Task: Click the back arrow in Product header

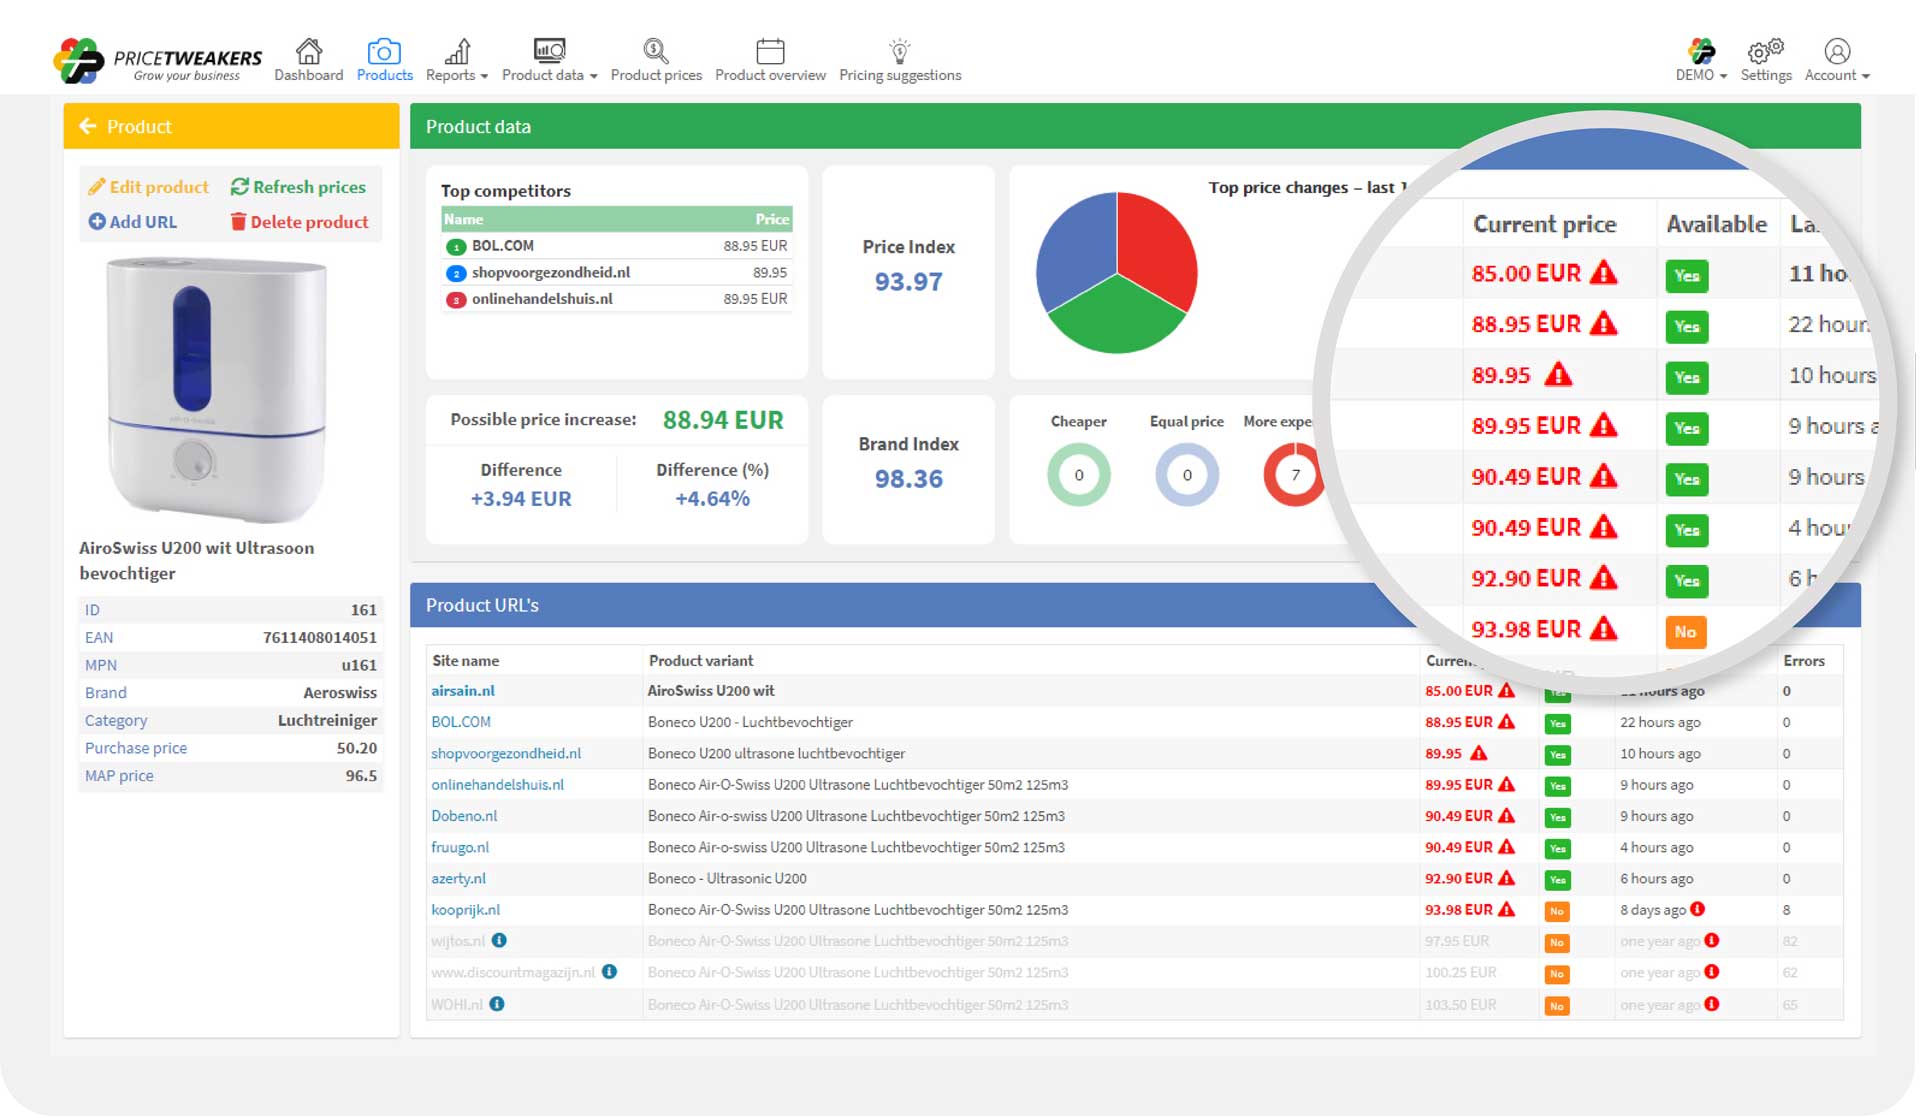Action: 88,126
